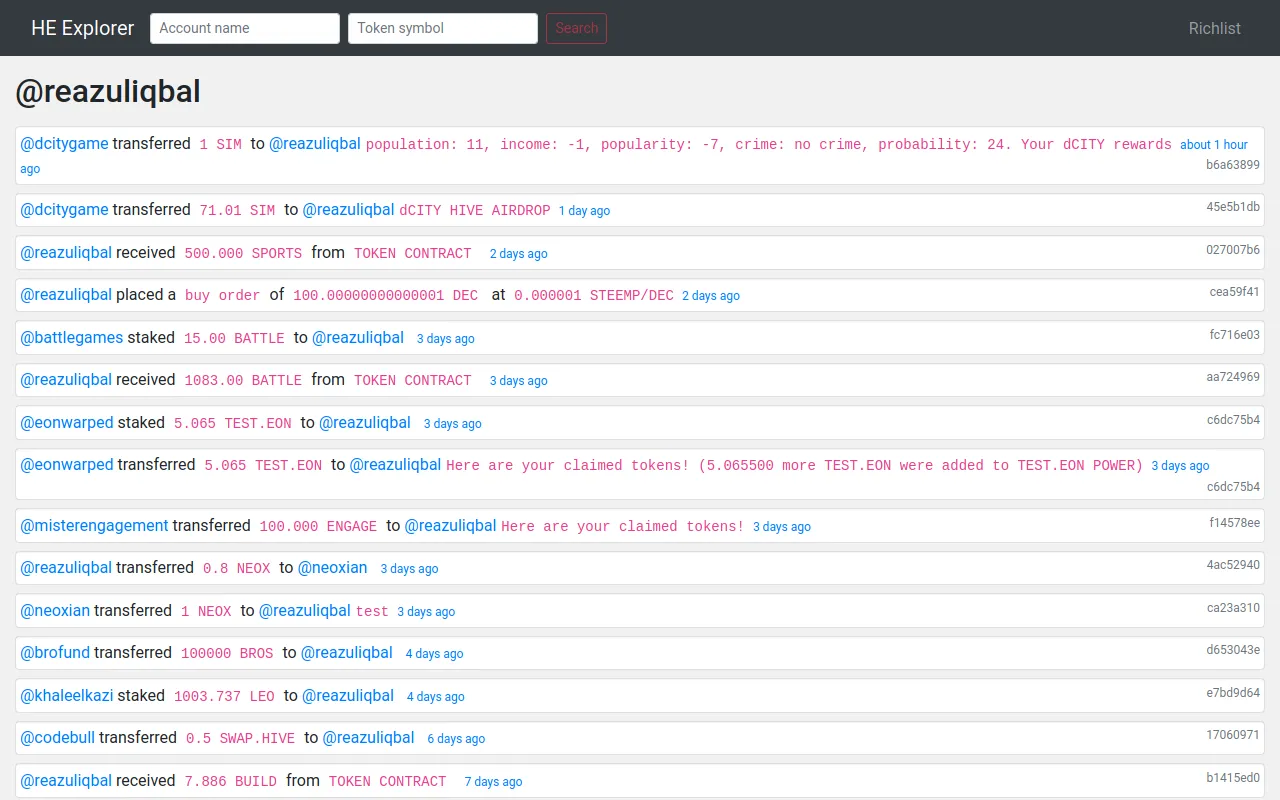This screenshot has height=800, width=1280.
Task: Open the Richlist page
Action: coord(1214,28)
